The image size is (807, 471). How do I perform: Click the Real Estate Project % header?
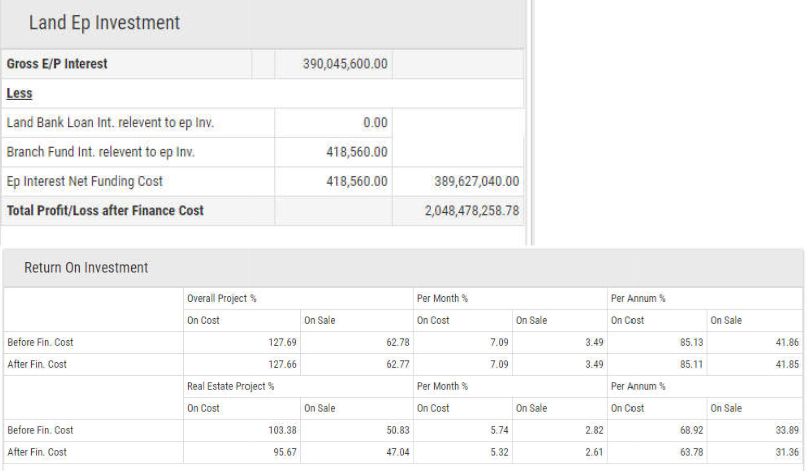coord(230,386)
